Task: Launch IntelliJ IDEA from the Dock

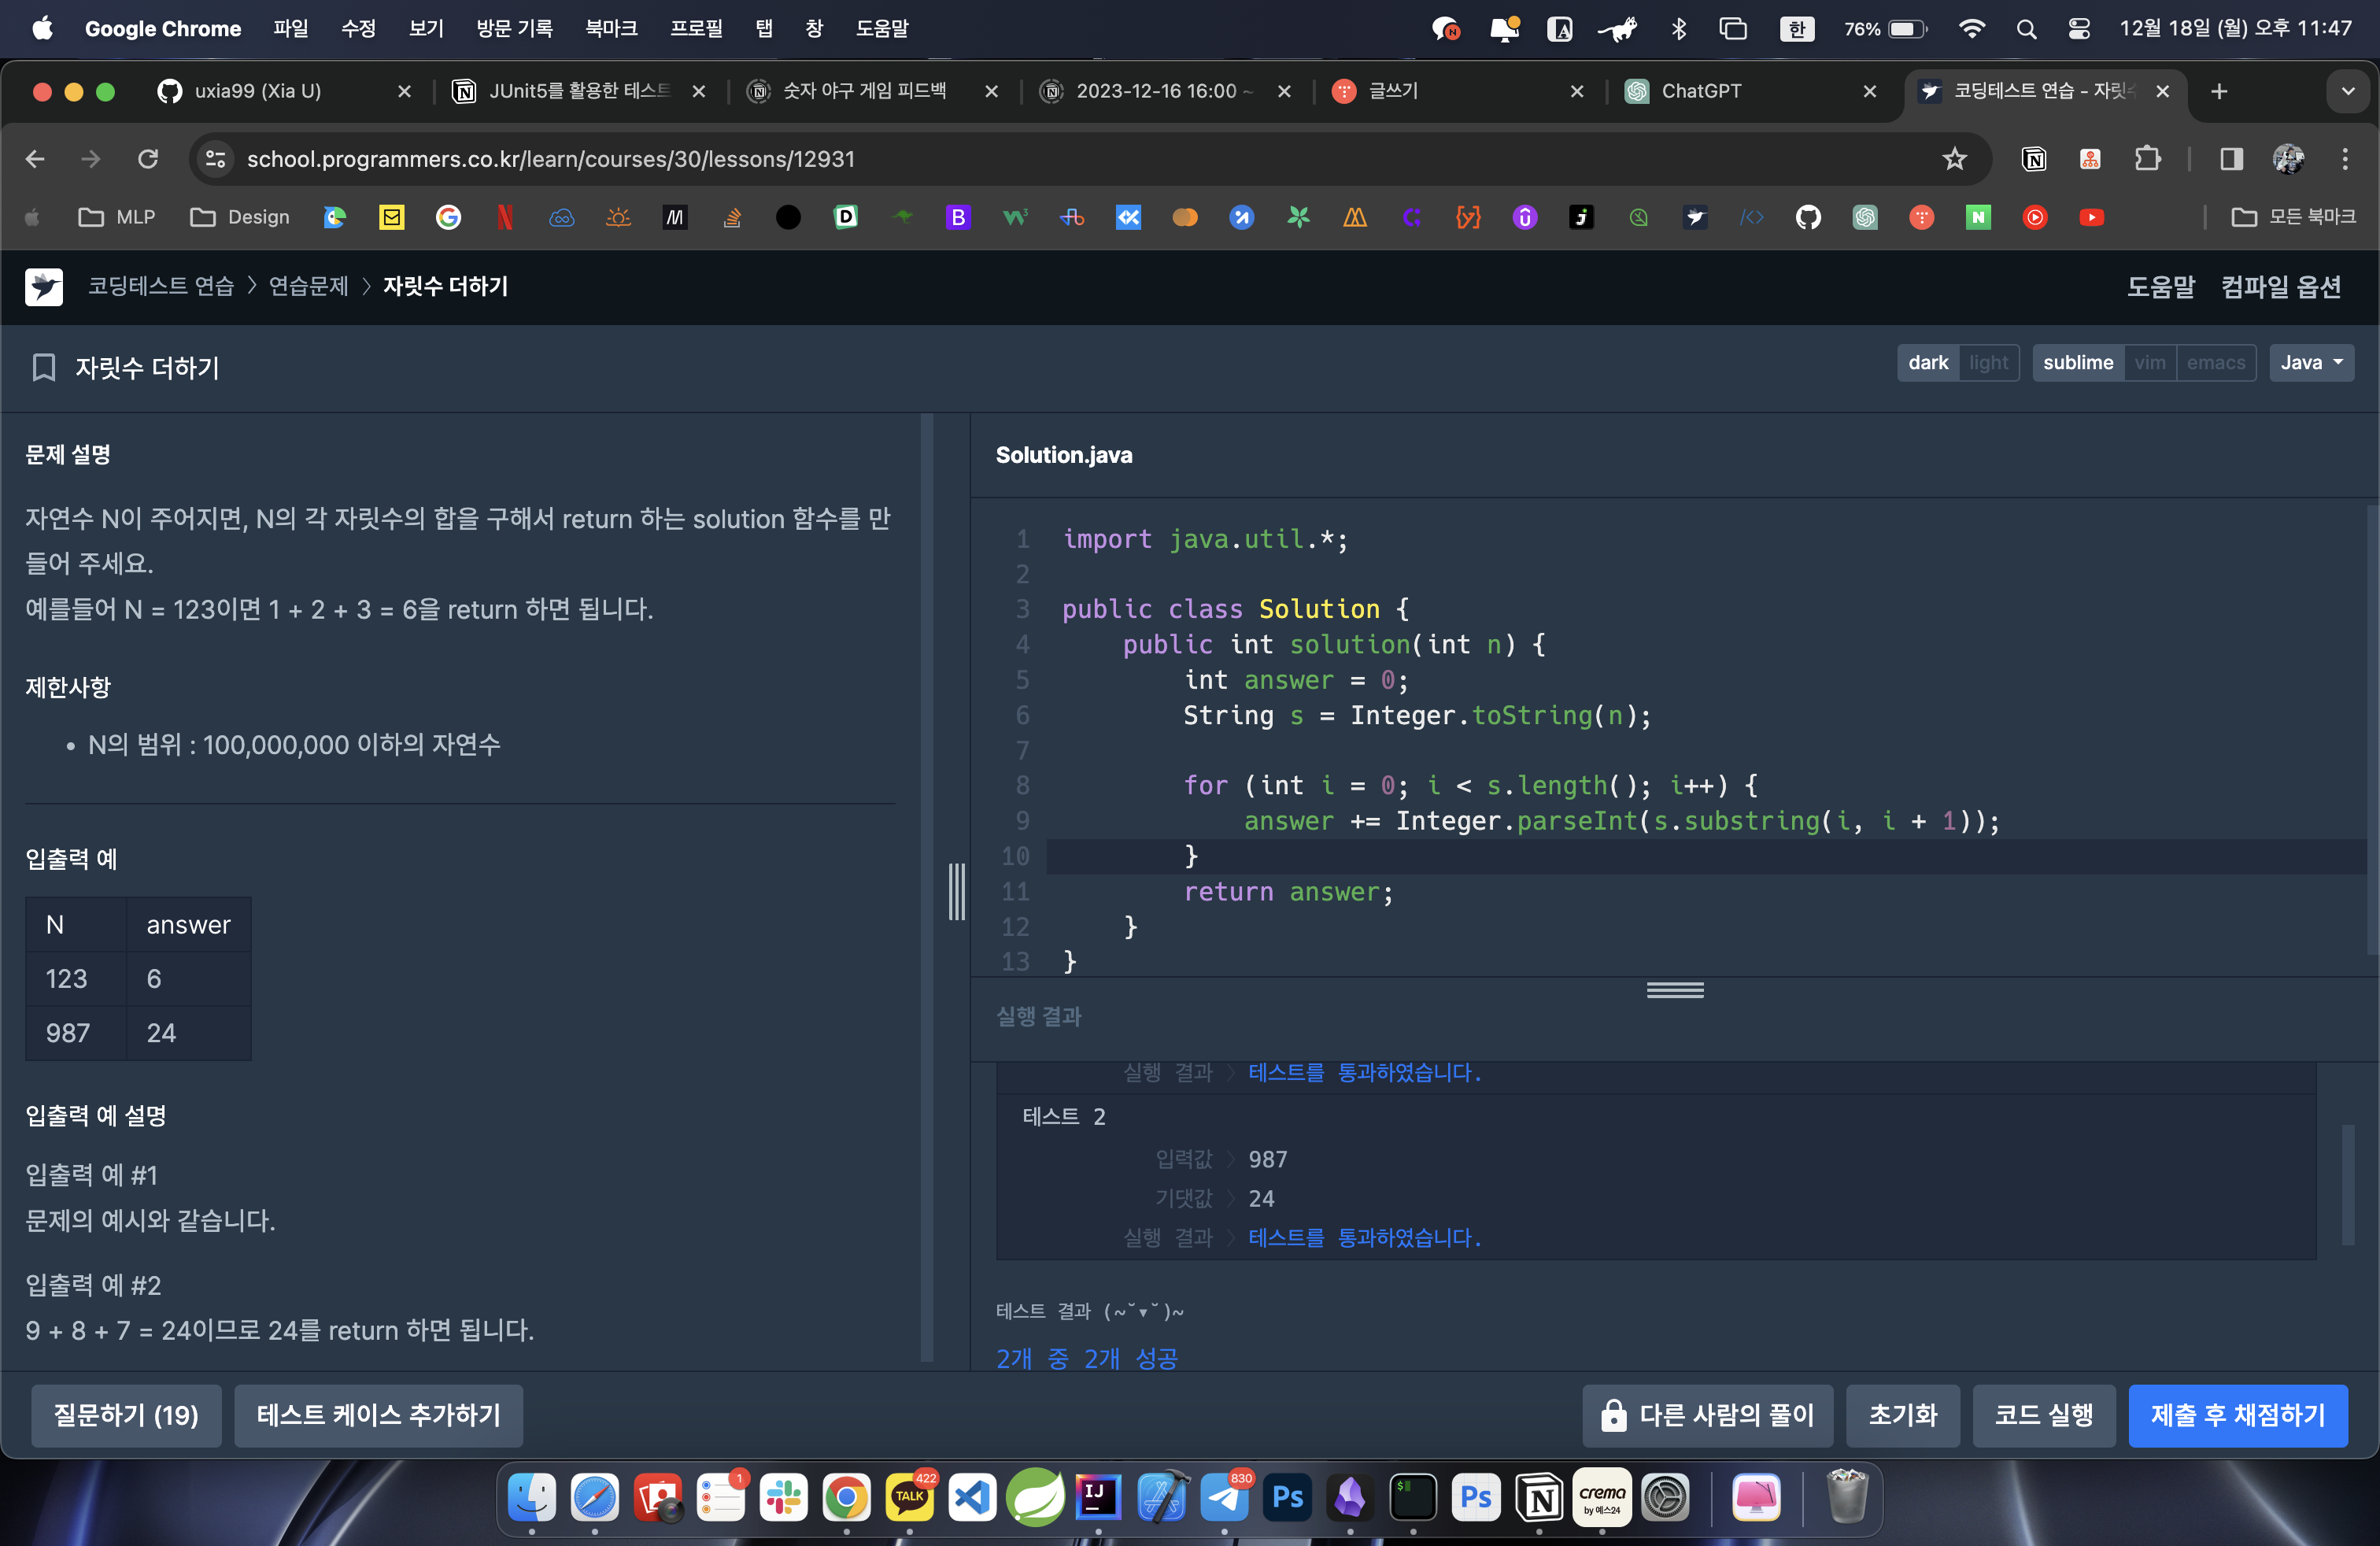Action: (x=1097, y=1497)
